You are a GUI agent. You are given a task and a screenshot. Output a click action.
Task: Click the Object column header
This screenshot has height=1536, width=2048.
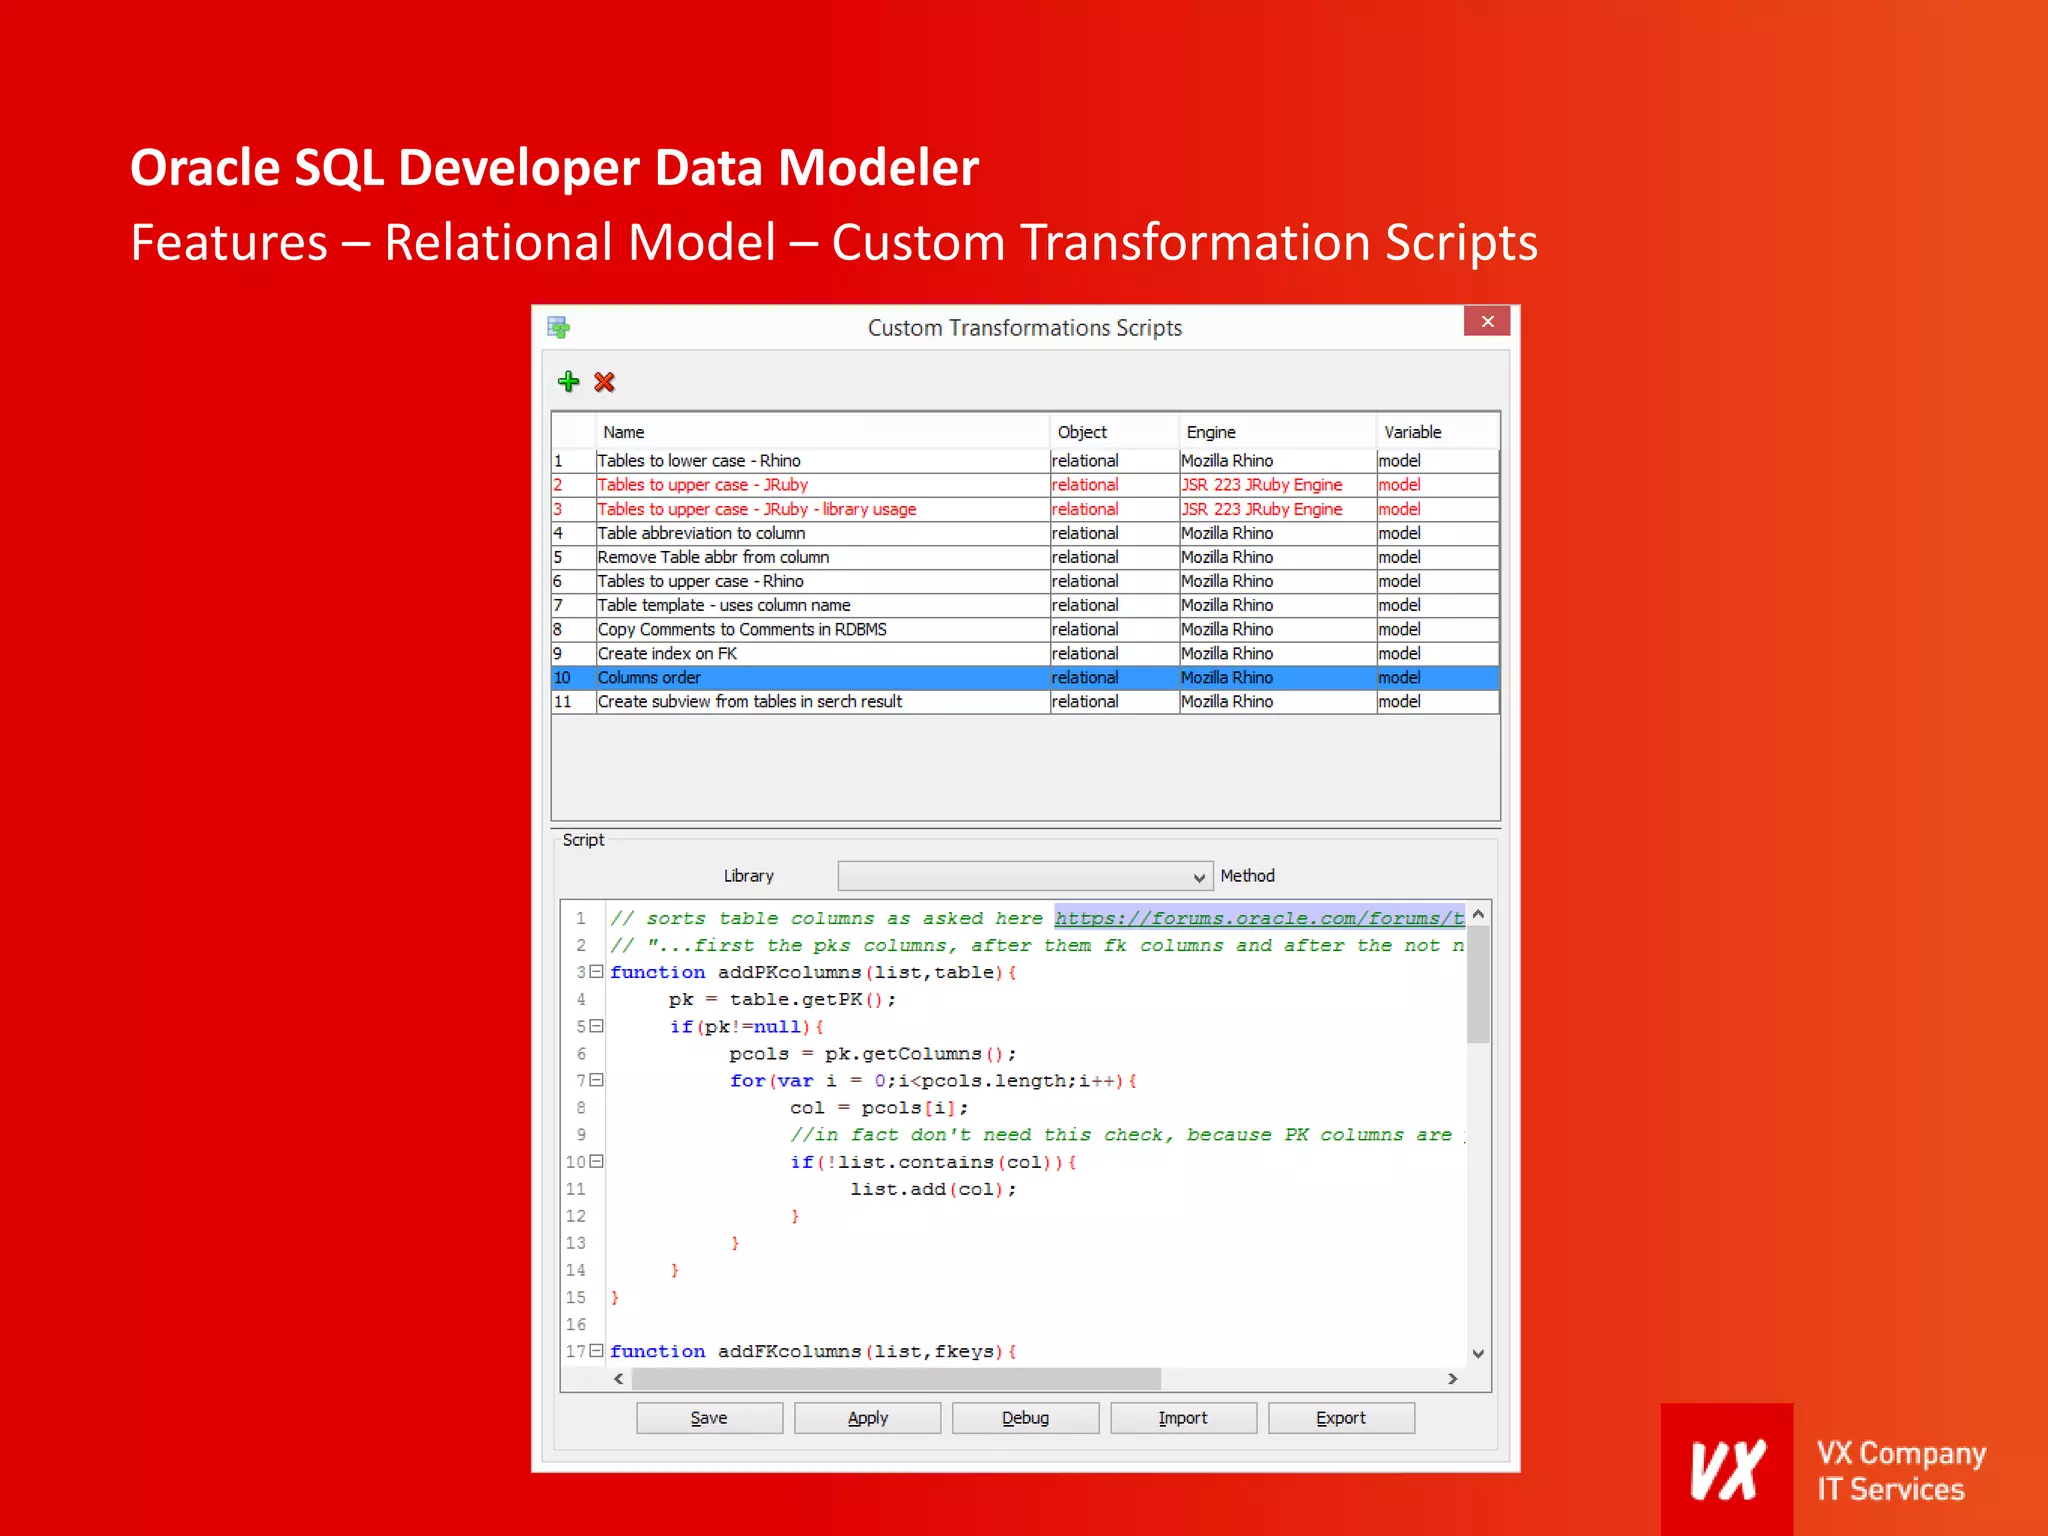1114,432
